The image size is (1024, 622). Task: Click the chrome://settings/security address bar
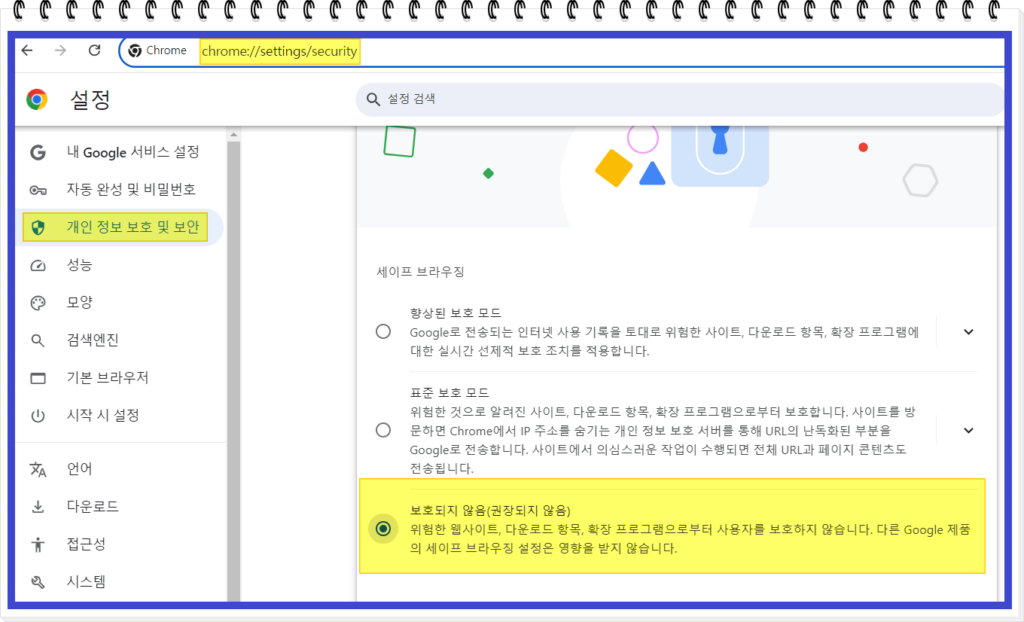point(279,51)
